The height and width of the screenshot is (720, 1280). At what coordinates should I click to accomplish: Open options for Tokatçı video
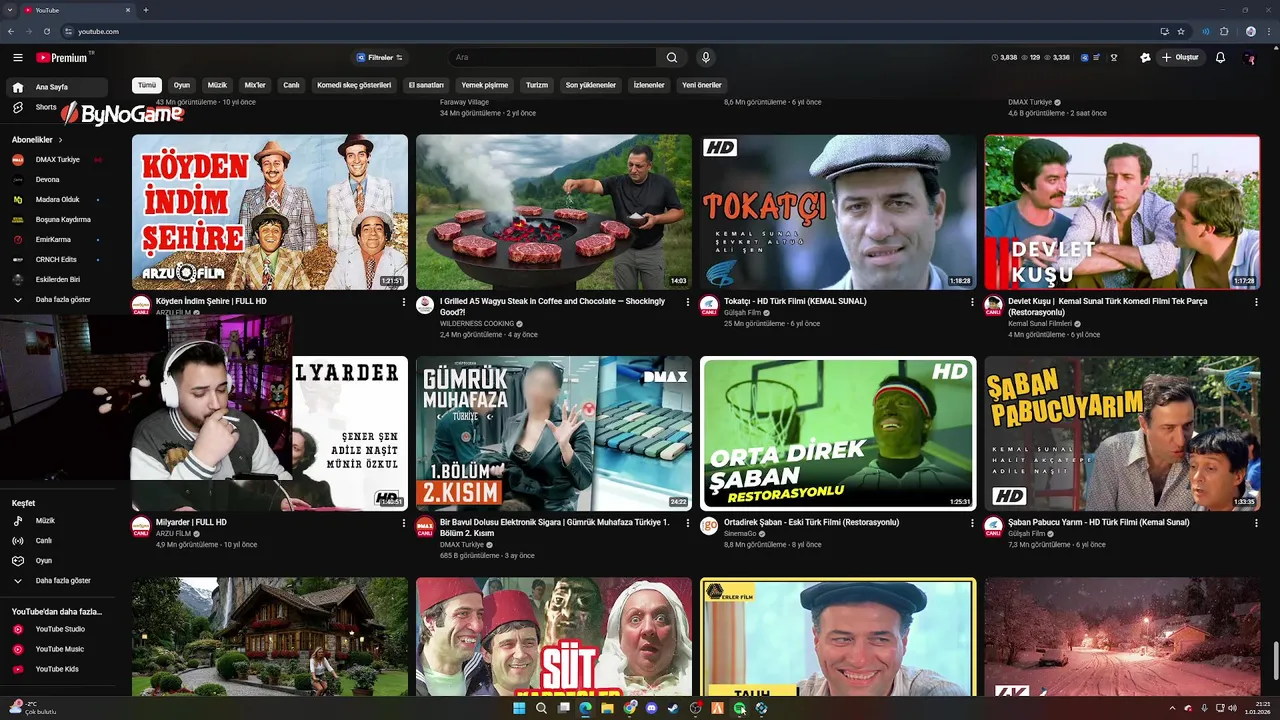click(972, 302)
